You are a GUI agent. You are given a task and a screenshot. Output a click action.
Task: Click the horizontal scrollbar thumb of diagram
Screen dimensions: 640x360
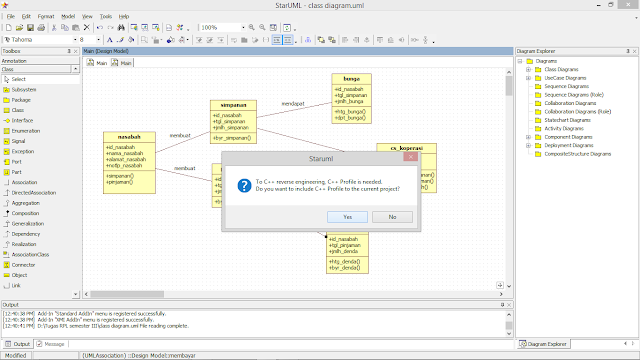pyautogui.click(x=127, y=294)
